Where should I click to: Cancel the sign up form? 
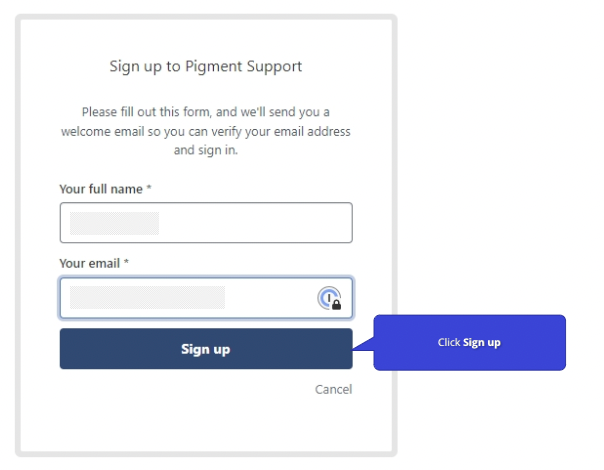[333, 389]
